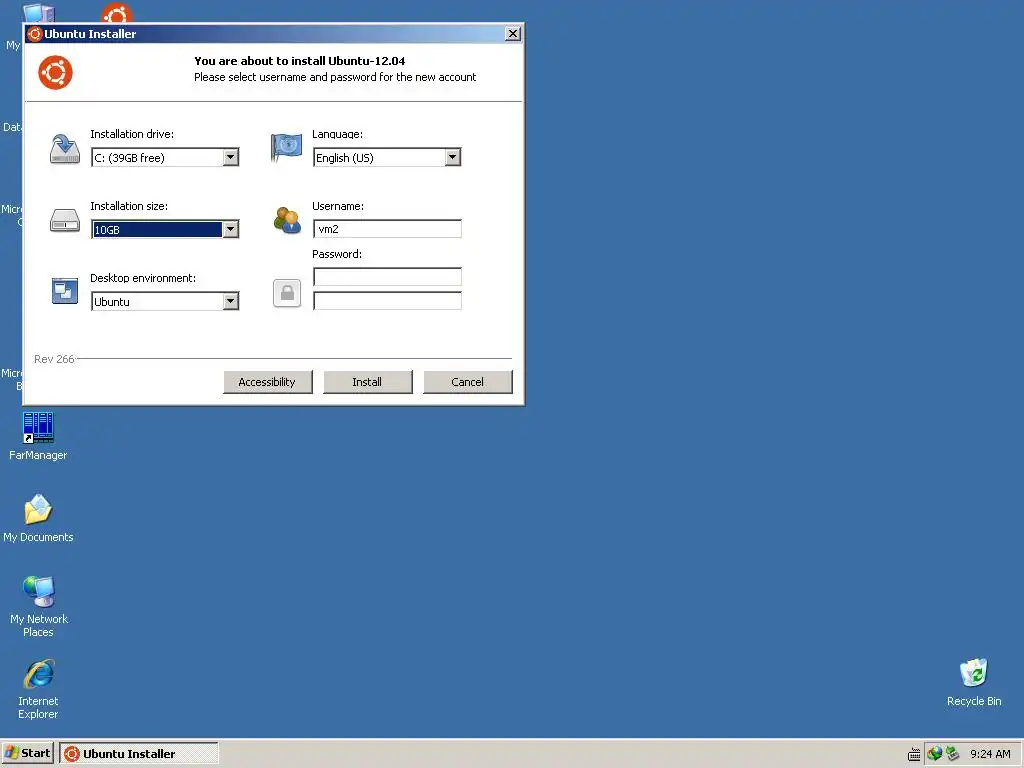Click the 'You are about to install Ubuntu-12.04' heading
This screenshot has width=1024, height=768.
(300, 61)
